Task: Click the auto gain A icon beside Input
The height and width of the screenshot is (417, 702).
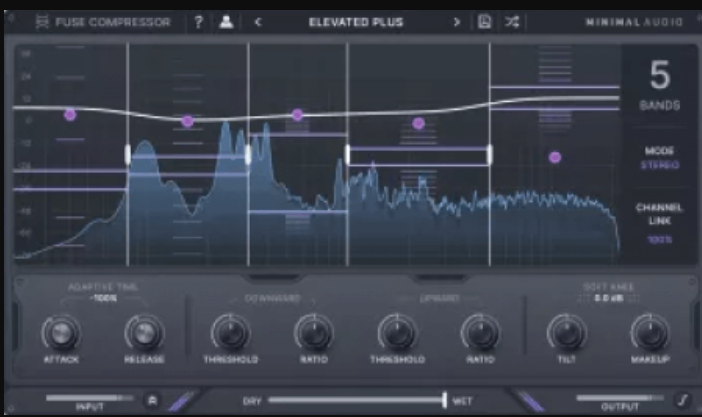Action: click(x=152, y=399)
